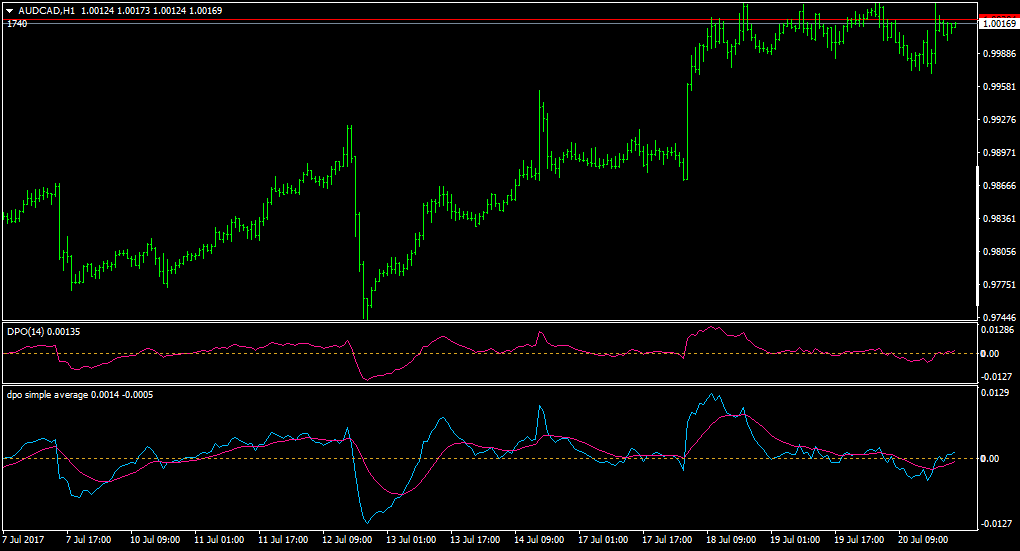Image resolution: width=1020 pixels, height=551 pixels.
Task: Click the 18 Jul 09:00 time label
Action: coord(731,540)
